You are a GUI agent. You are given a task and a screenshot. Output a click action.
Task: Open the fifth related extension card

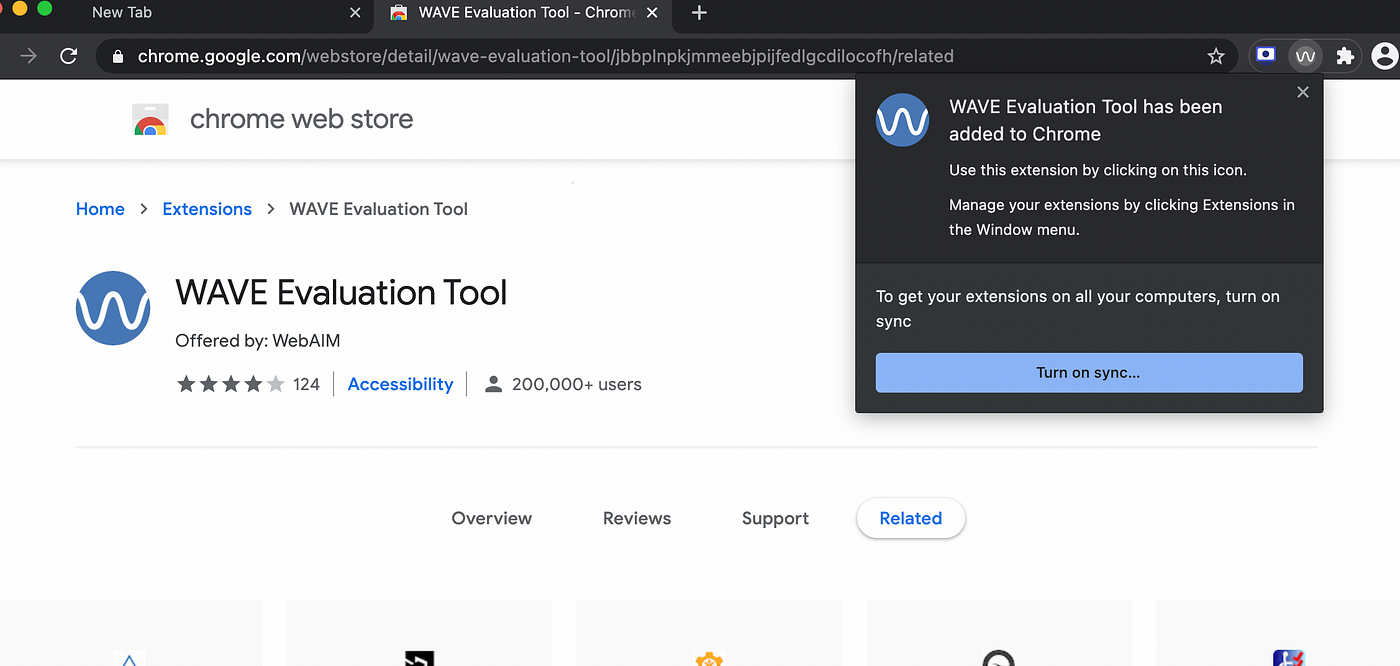click(x=1278, y=633)
